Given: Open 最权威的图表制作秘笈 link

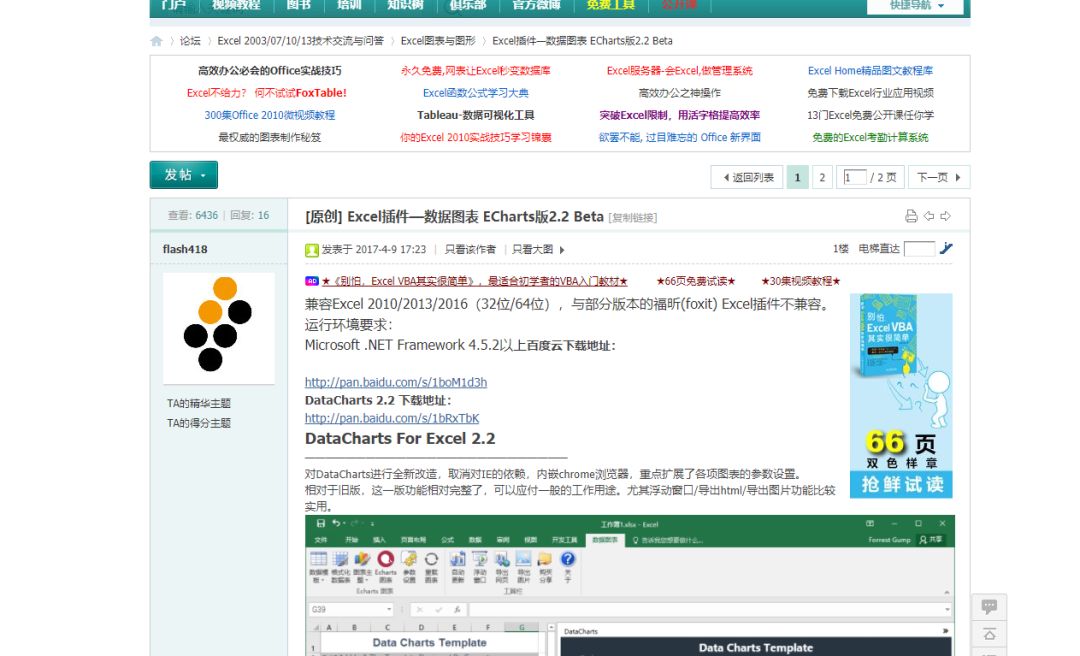Looking at the screenshot, I should tap(269, 138).
